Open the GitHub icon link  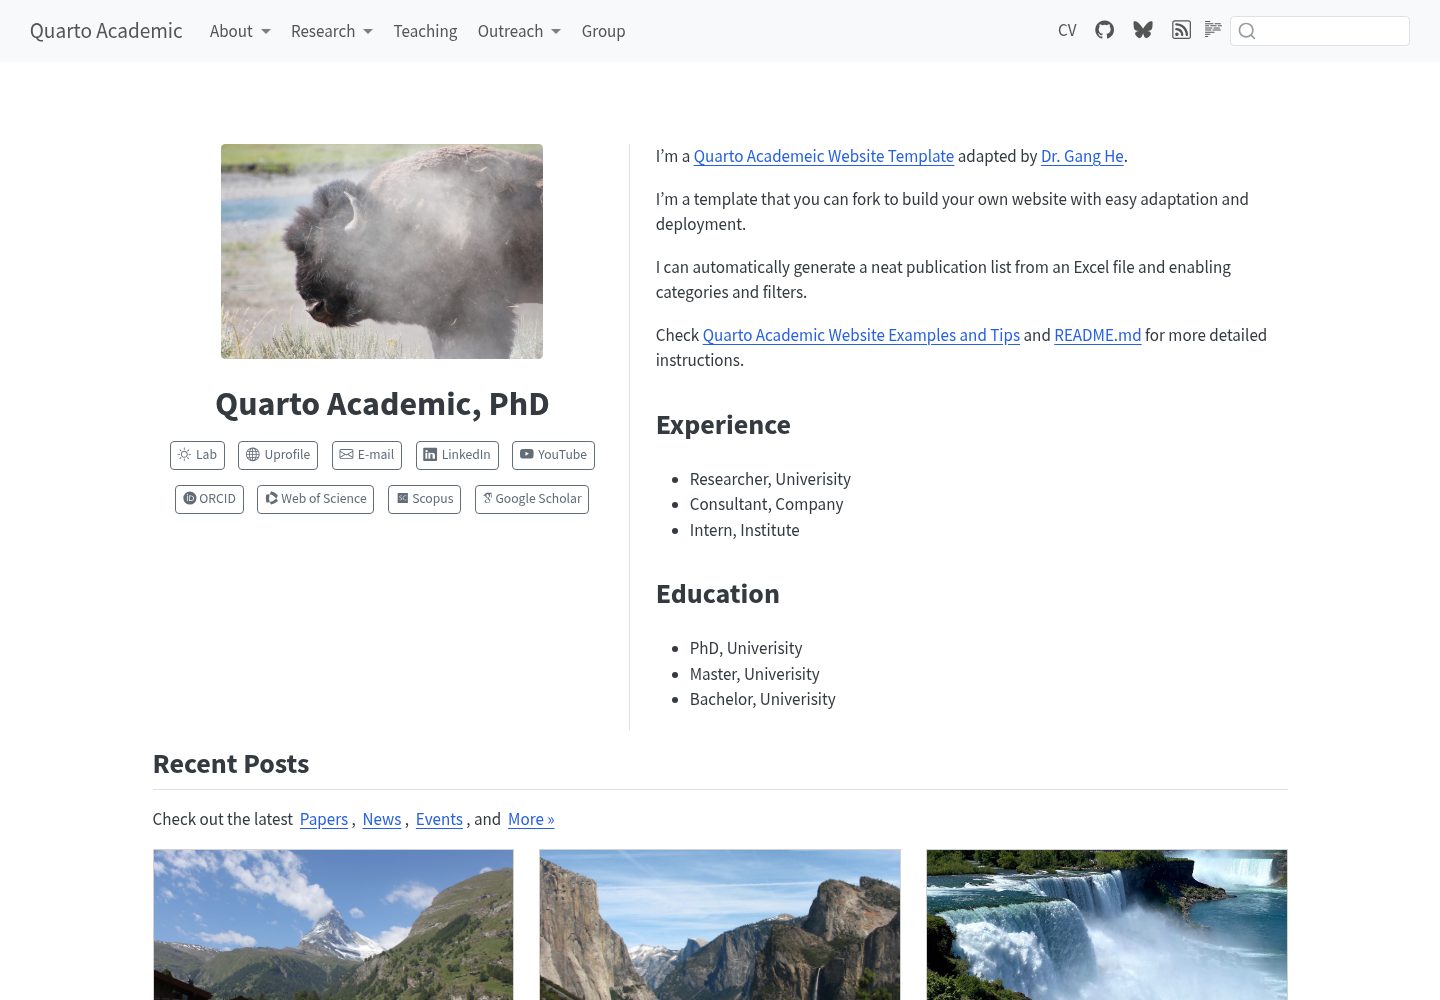pyautogui.click(x=1104, y=30)
